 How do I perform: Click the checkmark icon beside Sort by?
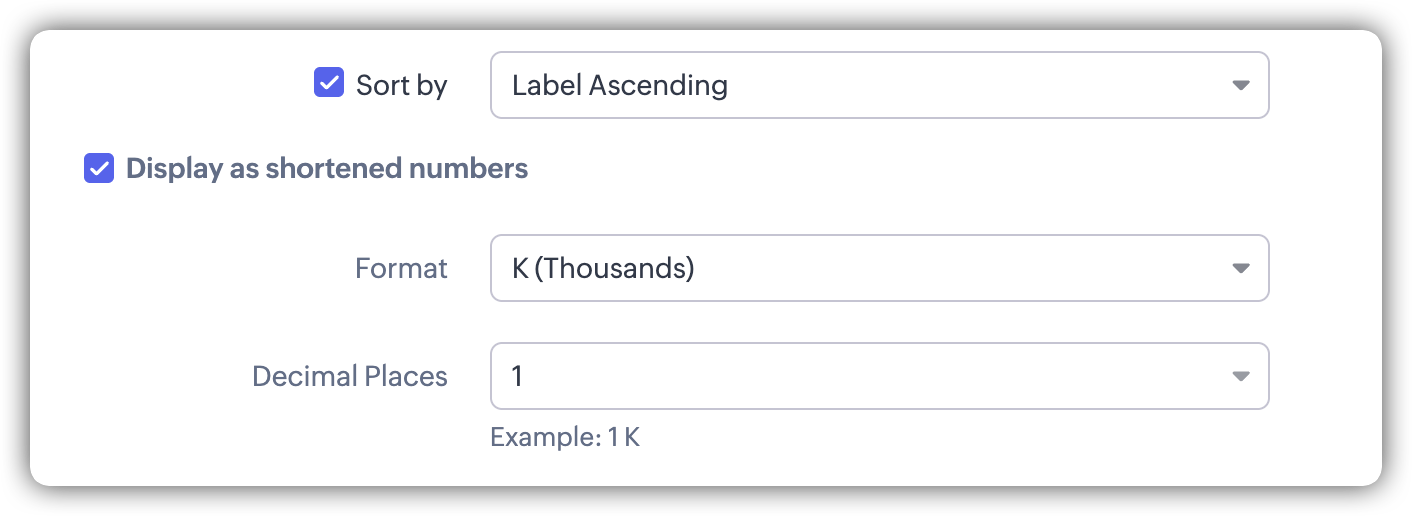pyautogui.click(x=329, y=83)
